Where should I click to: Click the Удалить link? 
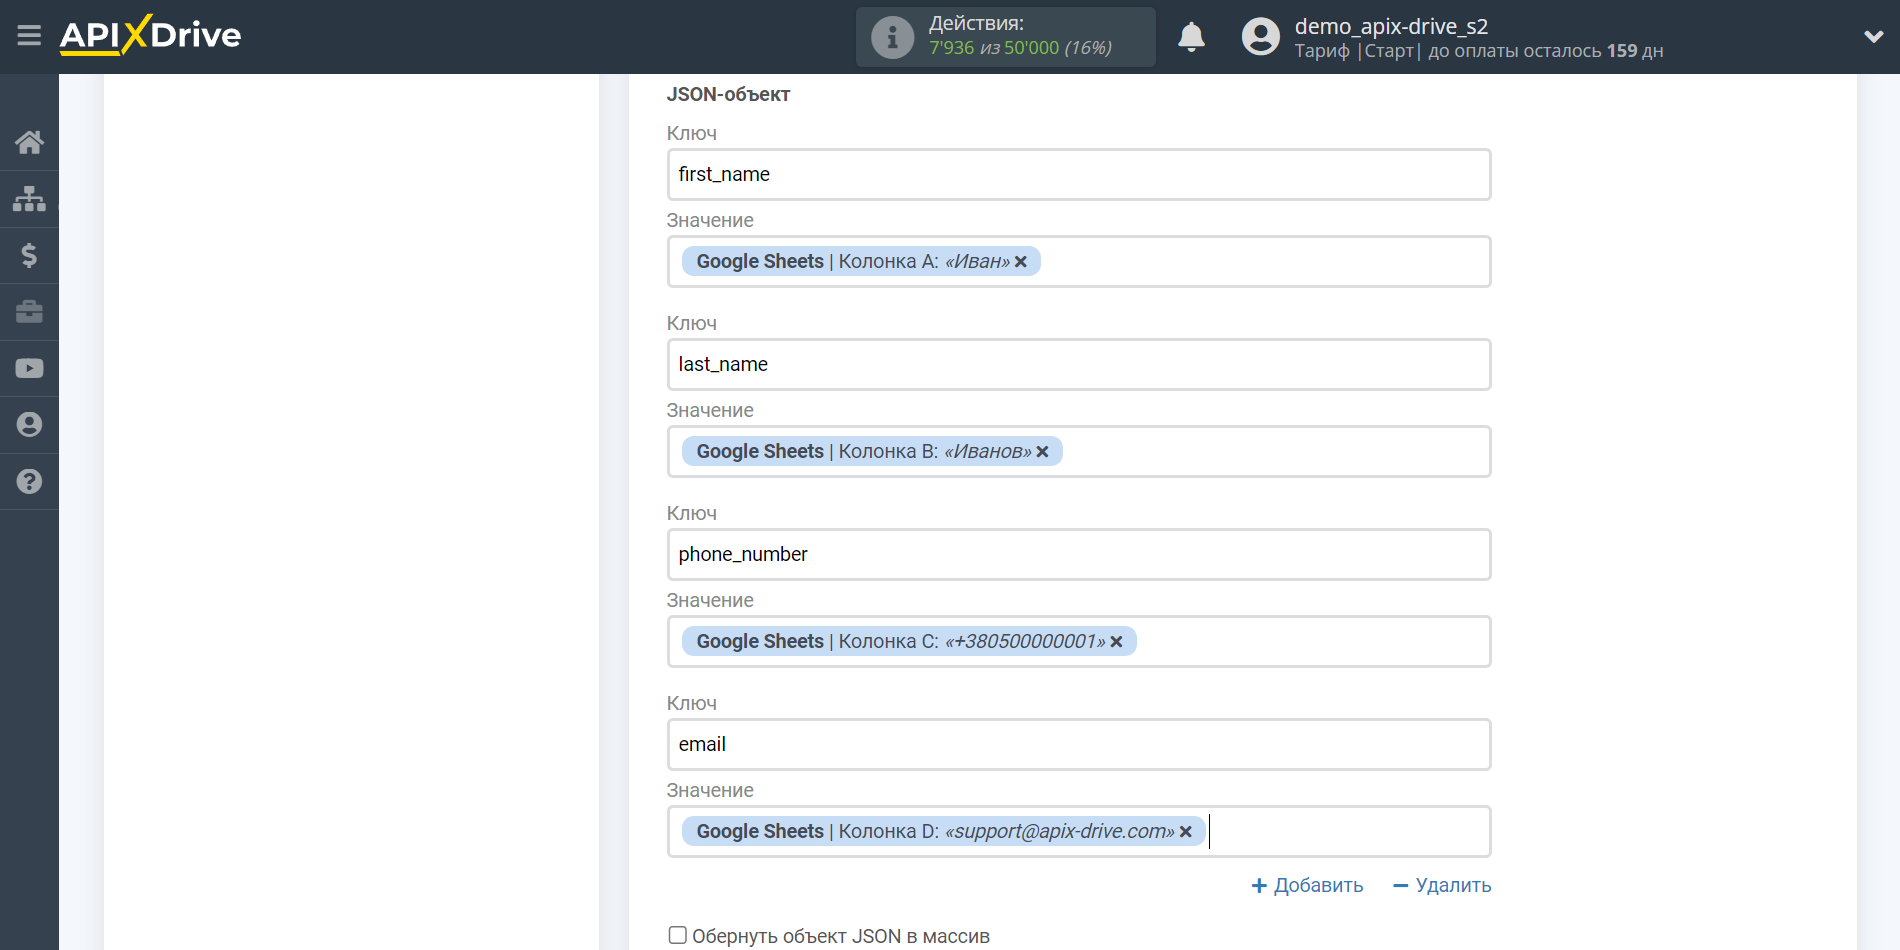point(1441,885)
